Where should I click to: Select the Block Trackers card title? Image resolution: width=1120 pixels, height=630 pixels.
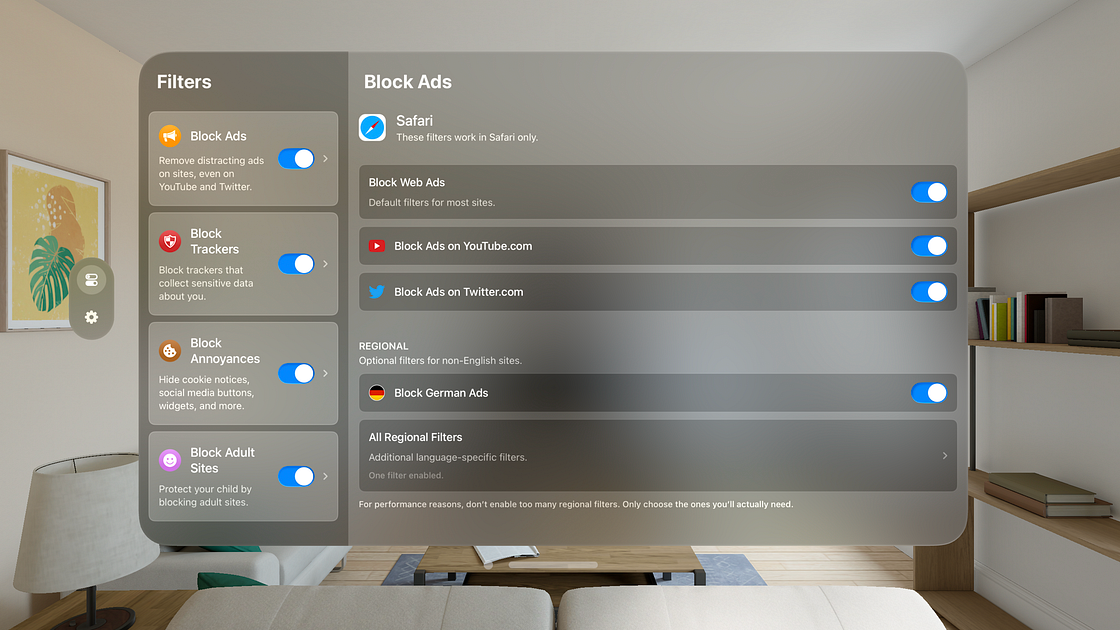[214, 241]
